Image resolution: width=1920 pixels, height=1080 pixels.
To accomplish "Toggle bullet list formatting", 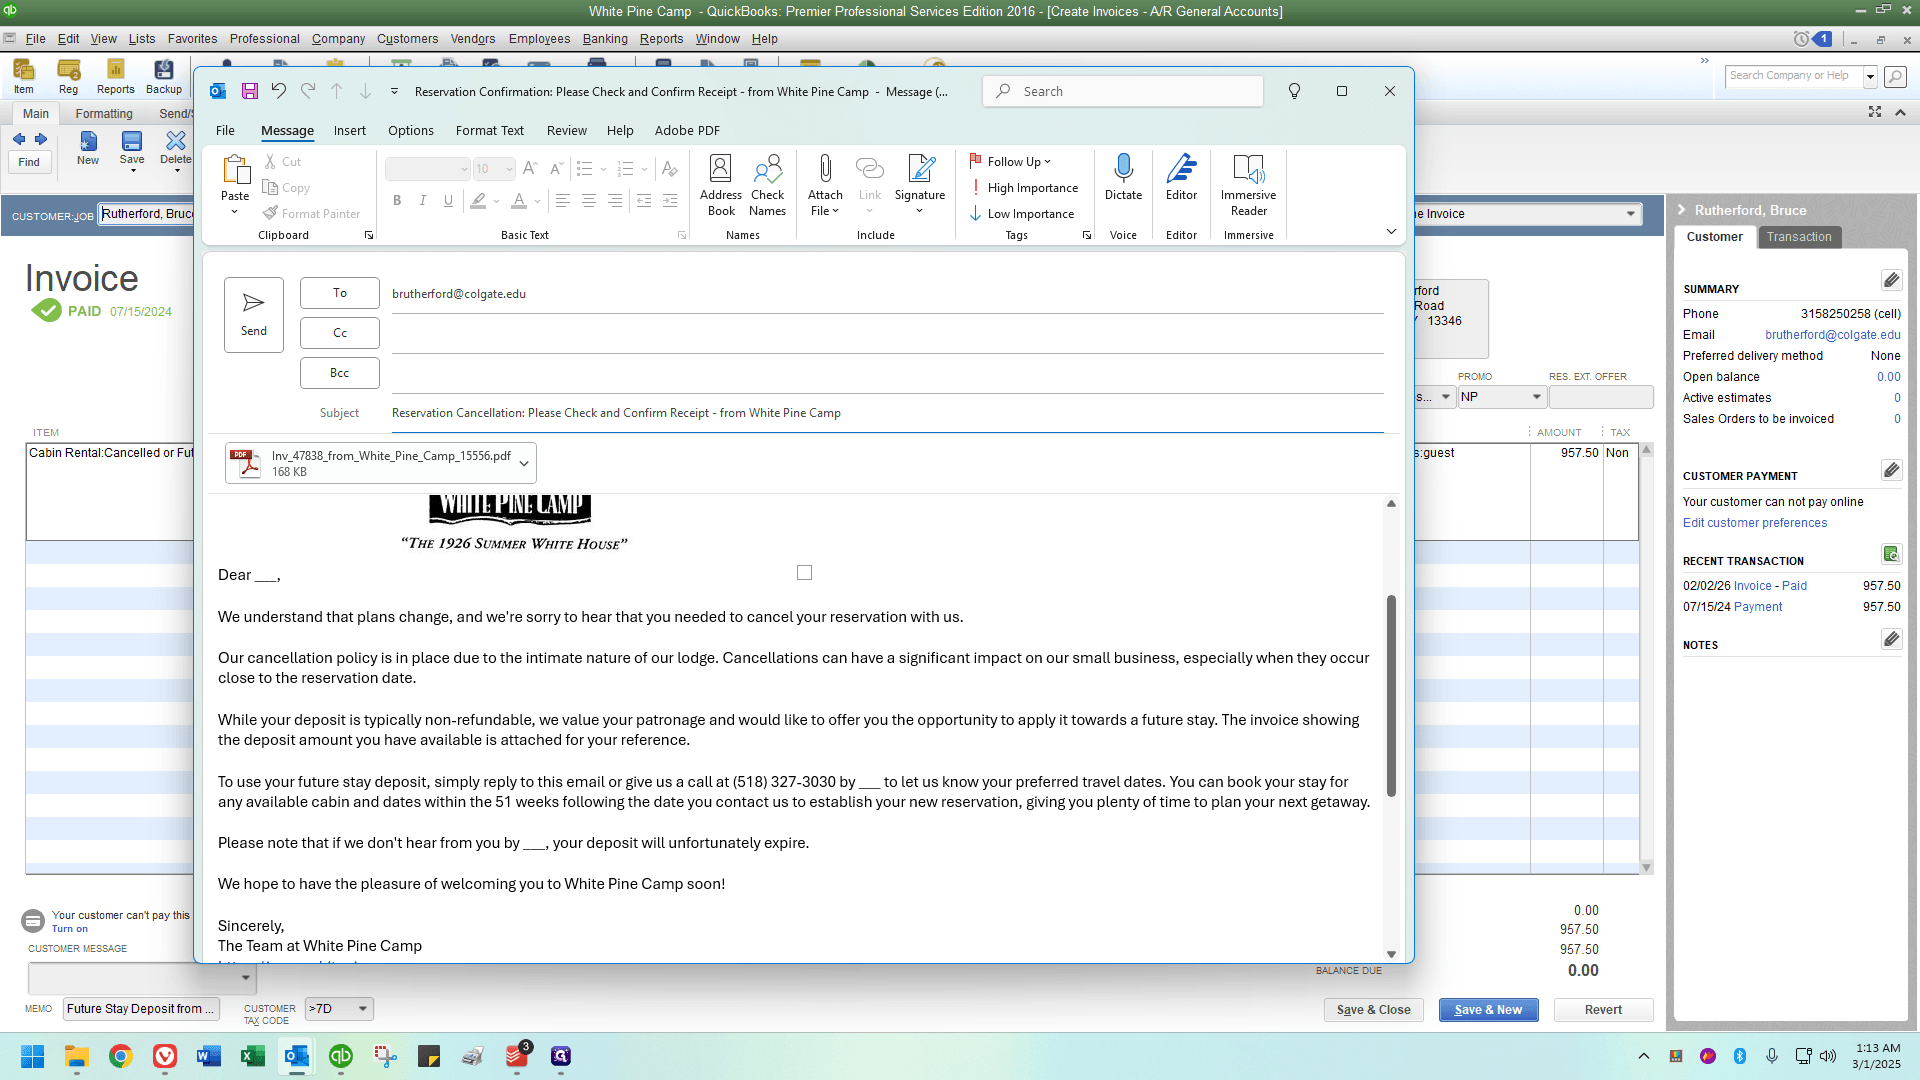I will (585, 169).
